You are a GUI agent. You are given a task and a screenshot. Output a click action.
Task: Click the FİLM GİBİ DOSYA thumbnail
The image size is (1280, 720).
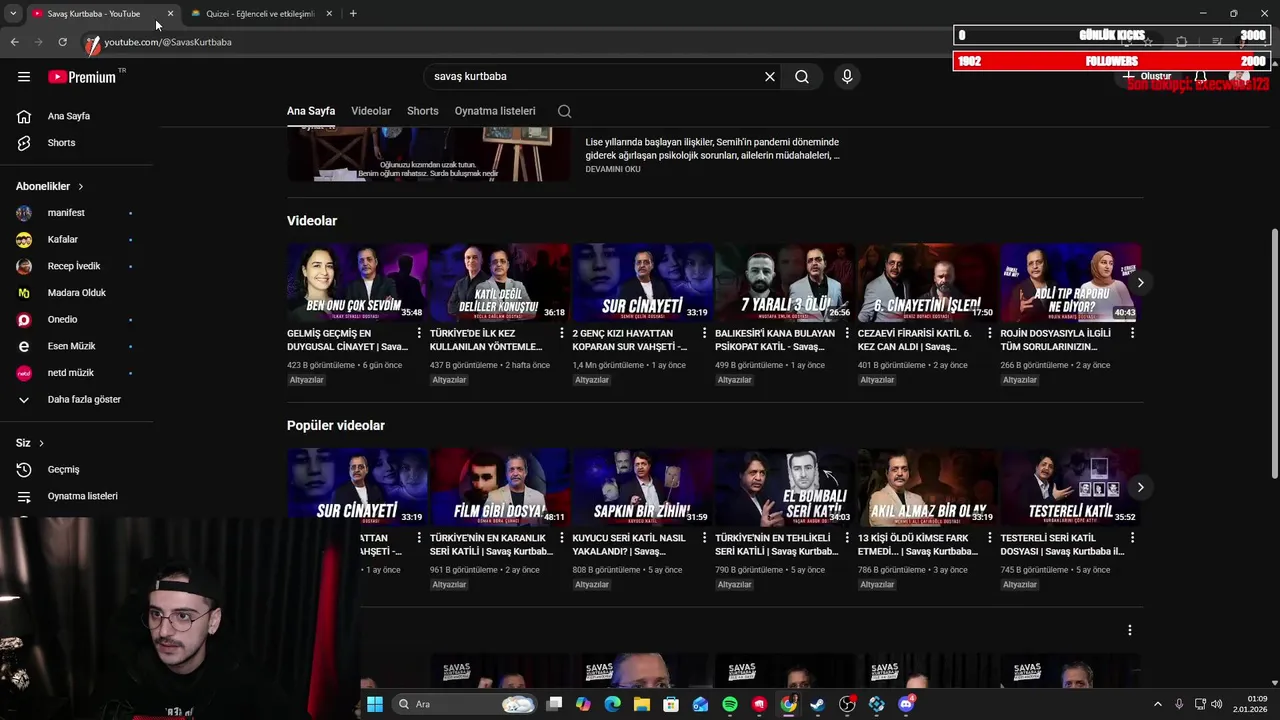(498, 487)
